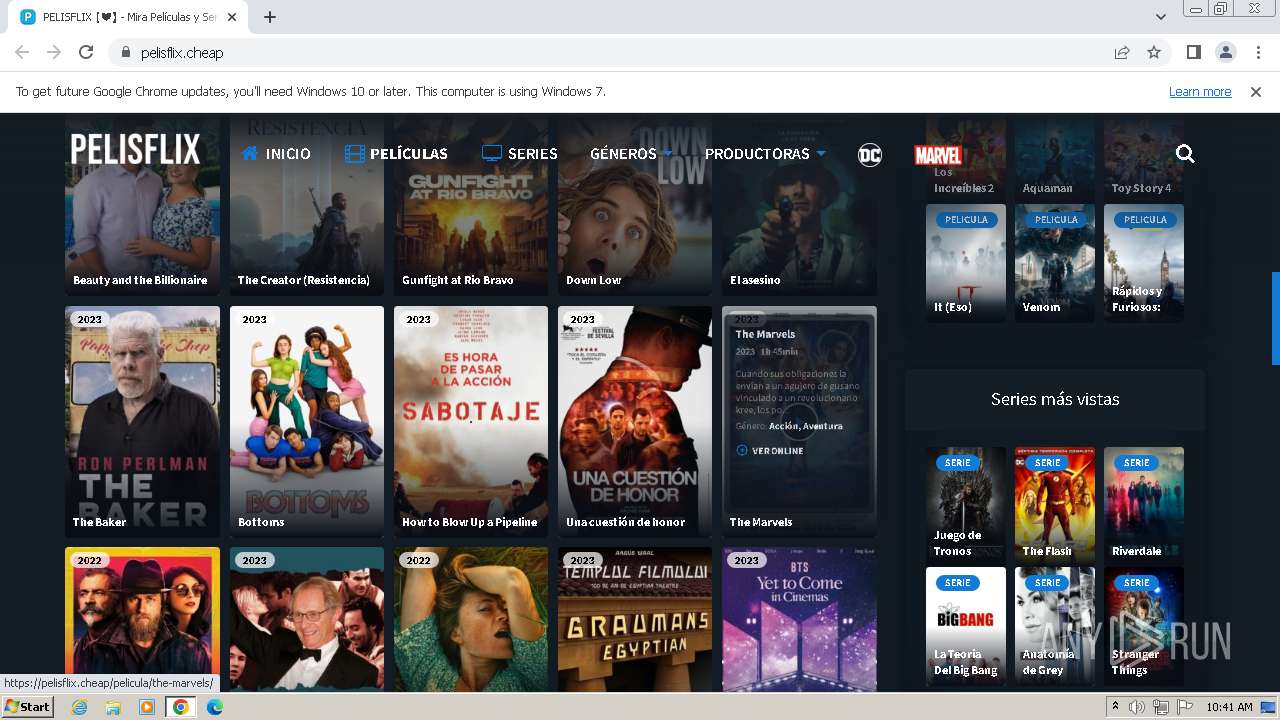
Task: Reload the page
Action: (x=86, y=52)
